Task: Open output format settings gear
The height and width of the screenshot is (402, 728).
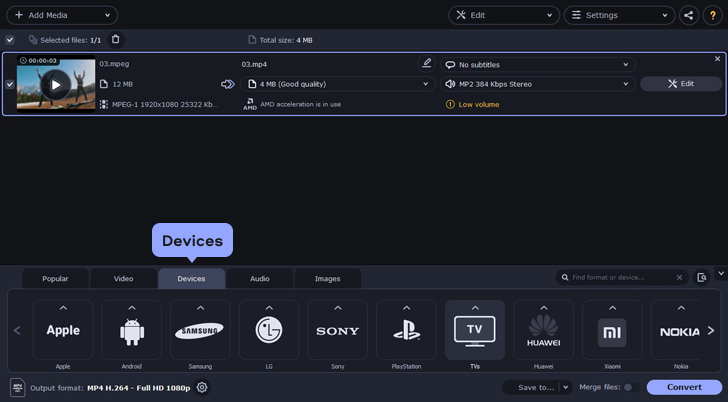Action: (x=202, y=387)
